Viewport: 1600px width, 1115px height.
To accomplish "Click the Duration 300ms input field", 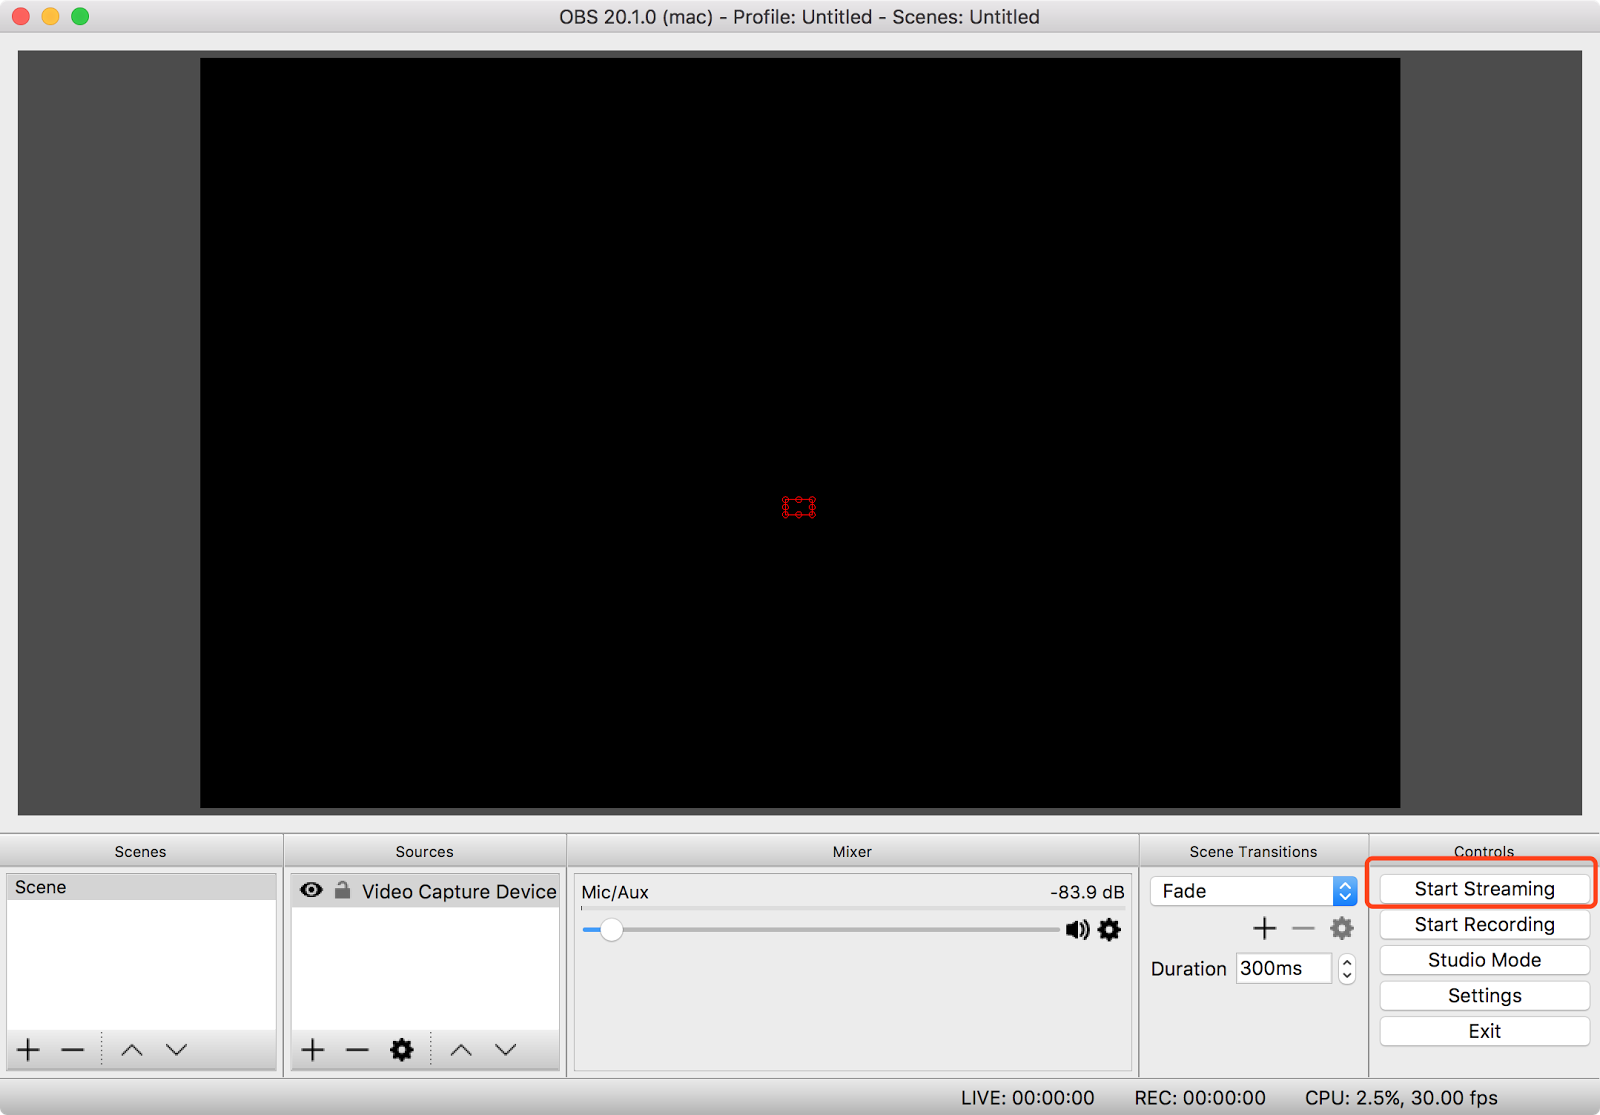I will coord(1284,968).
